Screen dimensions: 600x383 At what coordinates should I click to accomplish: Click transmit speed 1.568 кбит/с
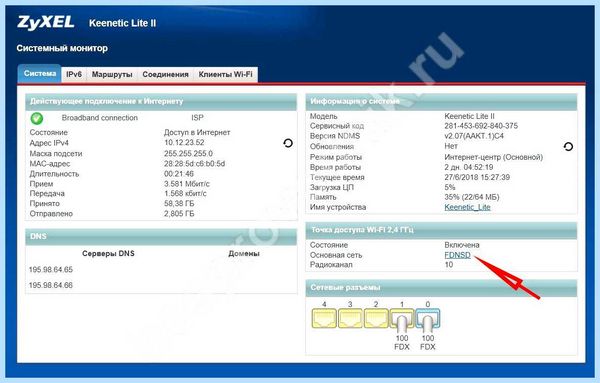pos(185,194)
